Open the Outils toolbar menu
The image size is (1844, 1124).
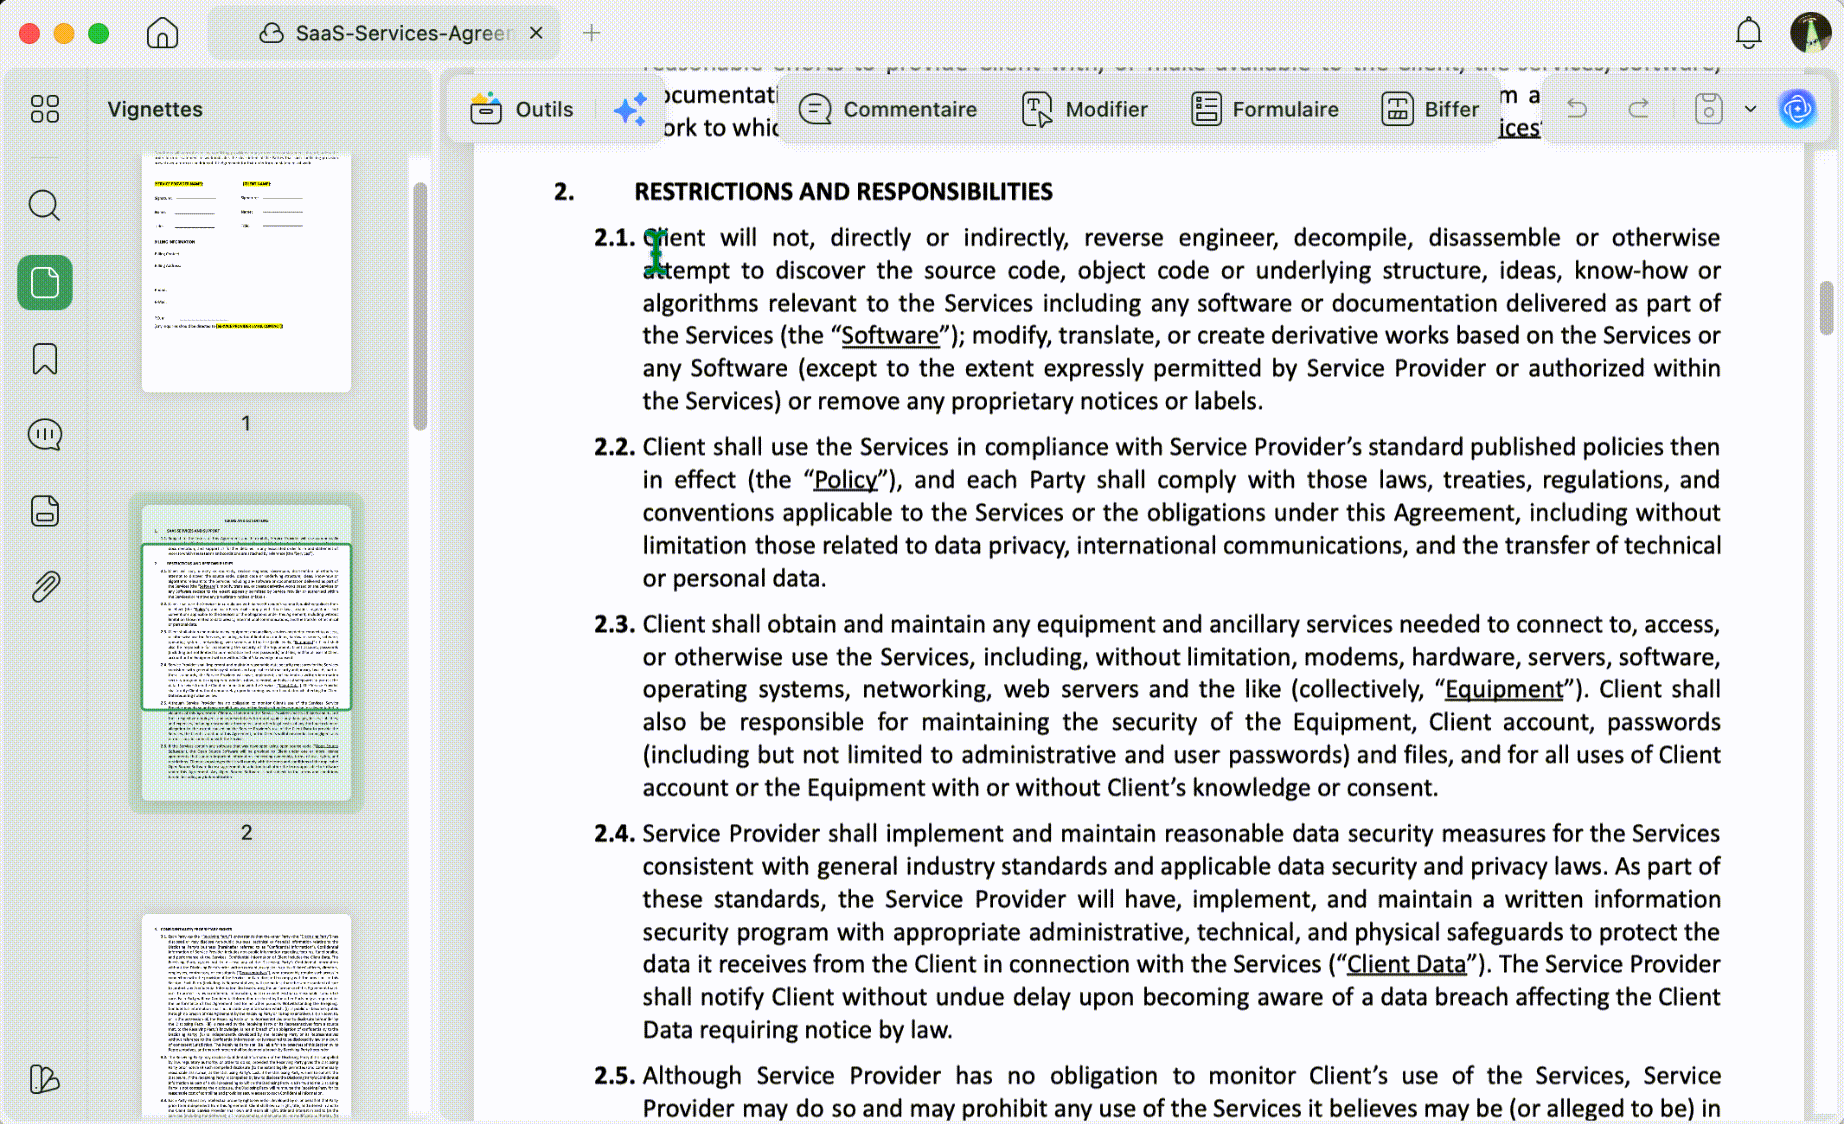522,109
